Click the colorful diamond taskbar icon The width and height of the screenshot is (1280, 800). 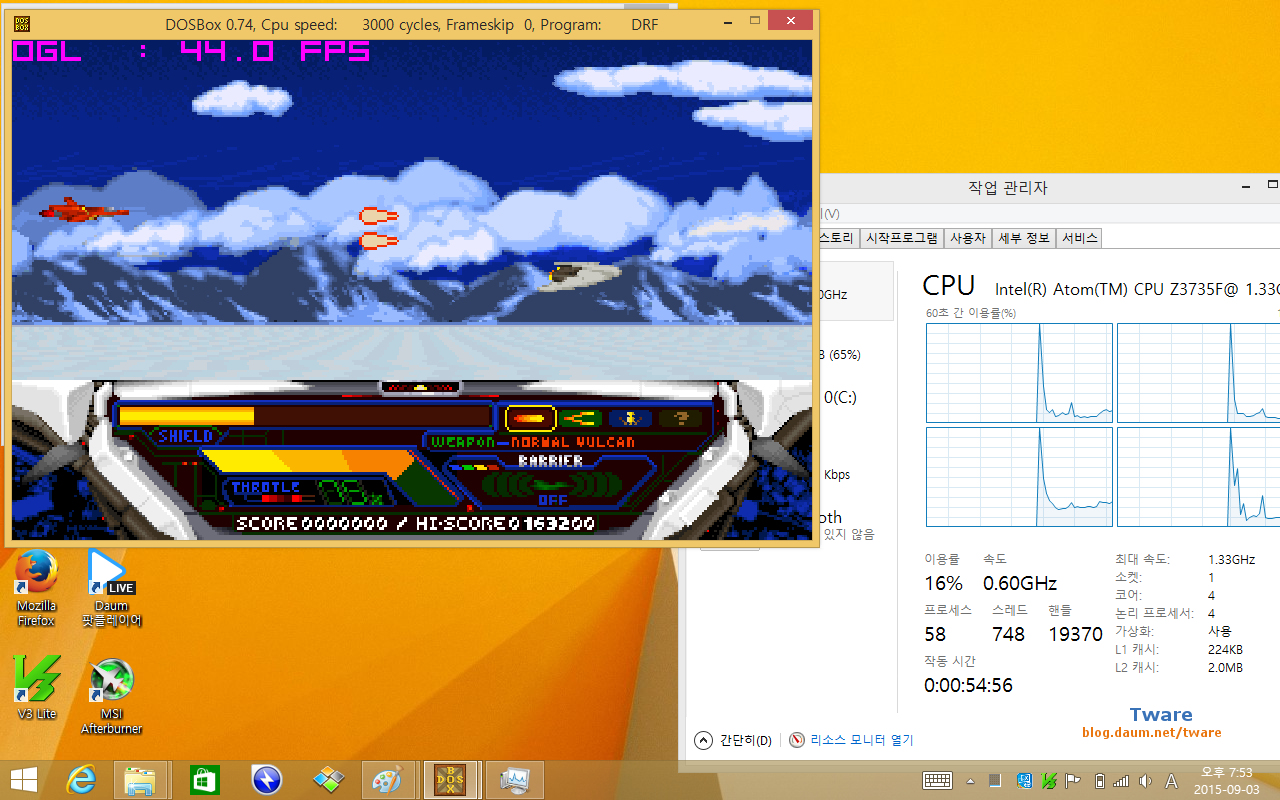pyautogui.click(x=328, y=779)
